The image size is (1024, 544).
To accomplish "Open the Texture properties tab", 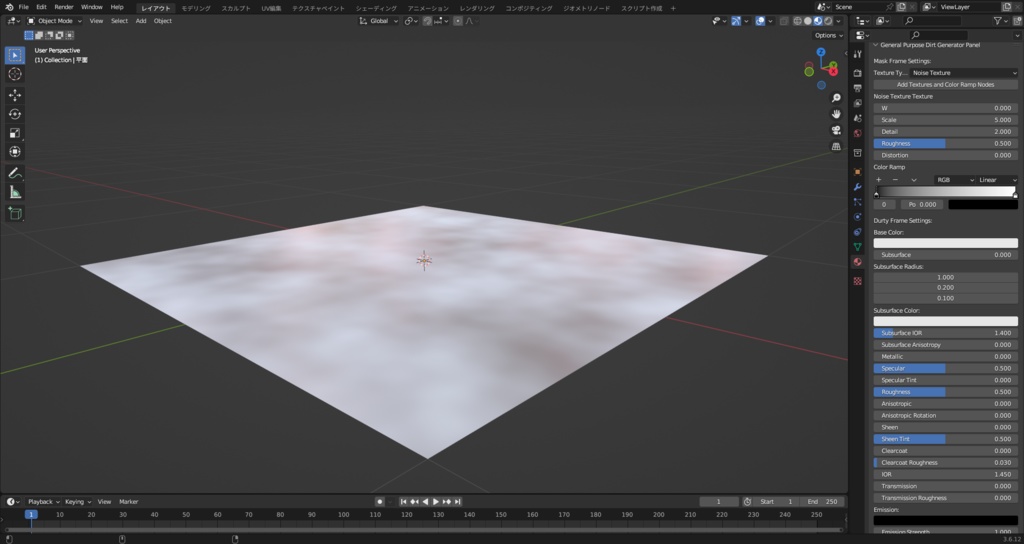I will [x=857, y=281].
